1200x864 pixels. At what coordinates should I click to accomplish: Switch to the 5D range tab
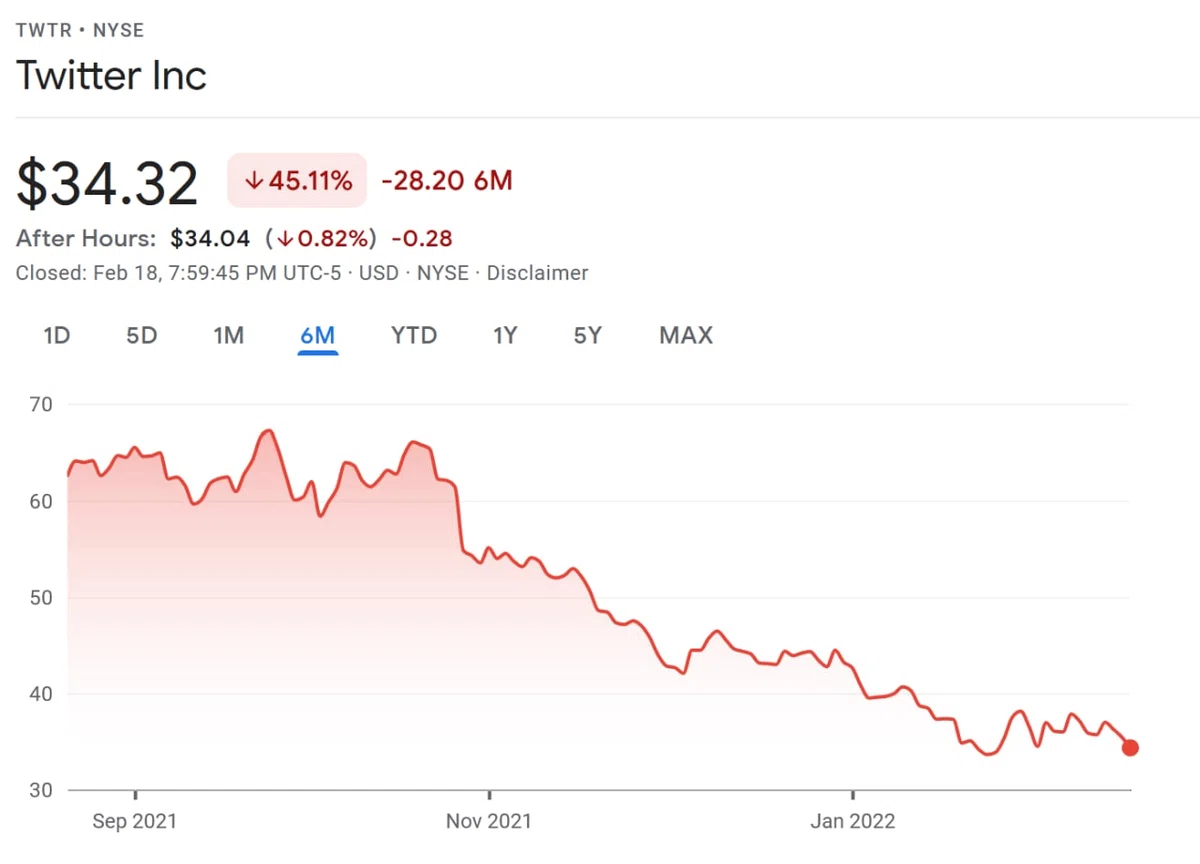tap(142, 335)
